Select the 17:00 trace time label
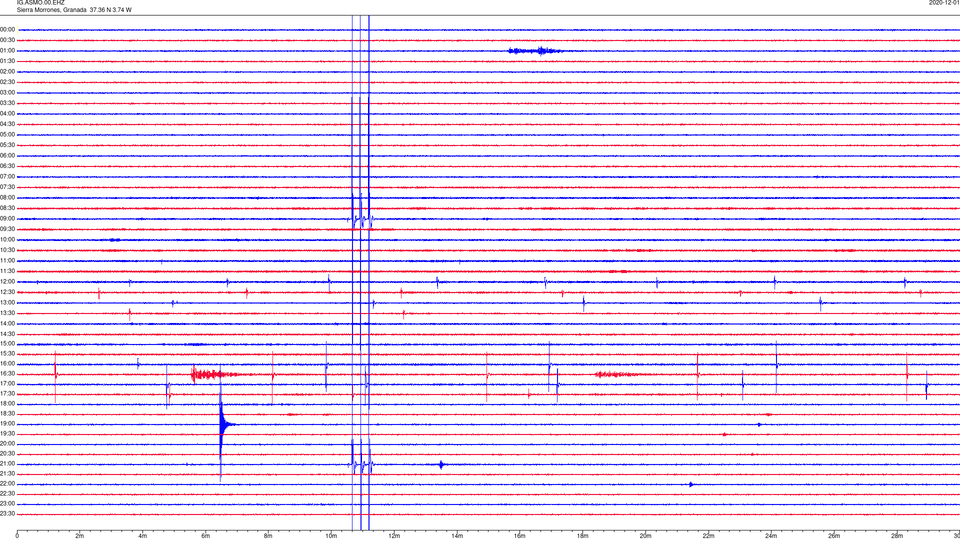The width and height of the screenshot is (960, 540). coord(7,384)
